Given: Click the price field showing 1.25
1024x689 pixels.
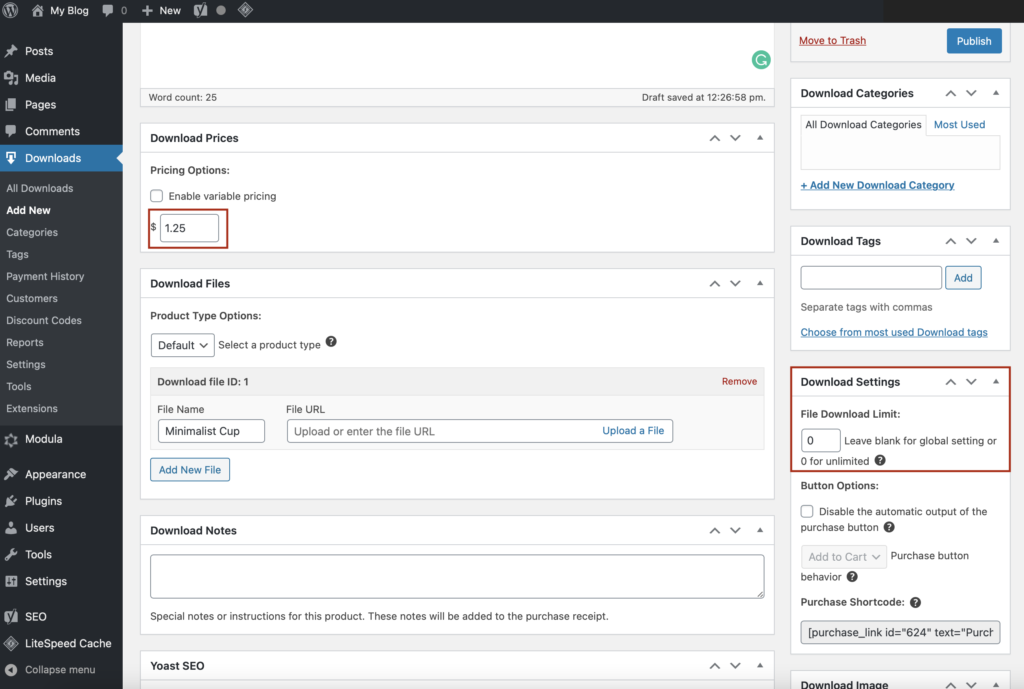Looking at the screenshot, I should 189,228.
